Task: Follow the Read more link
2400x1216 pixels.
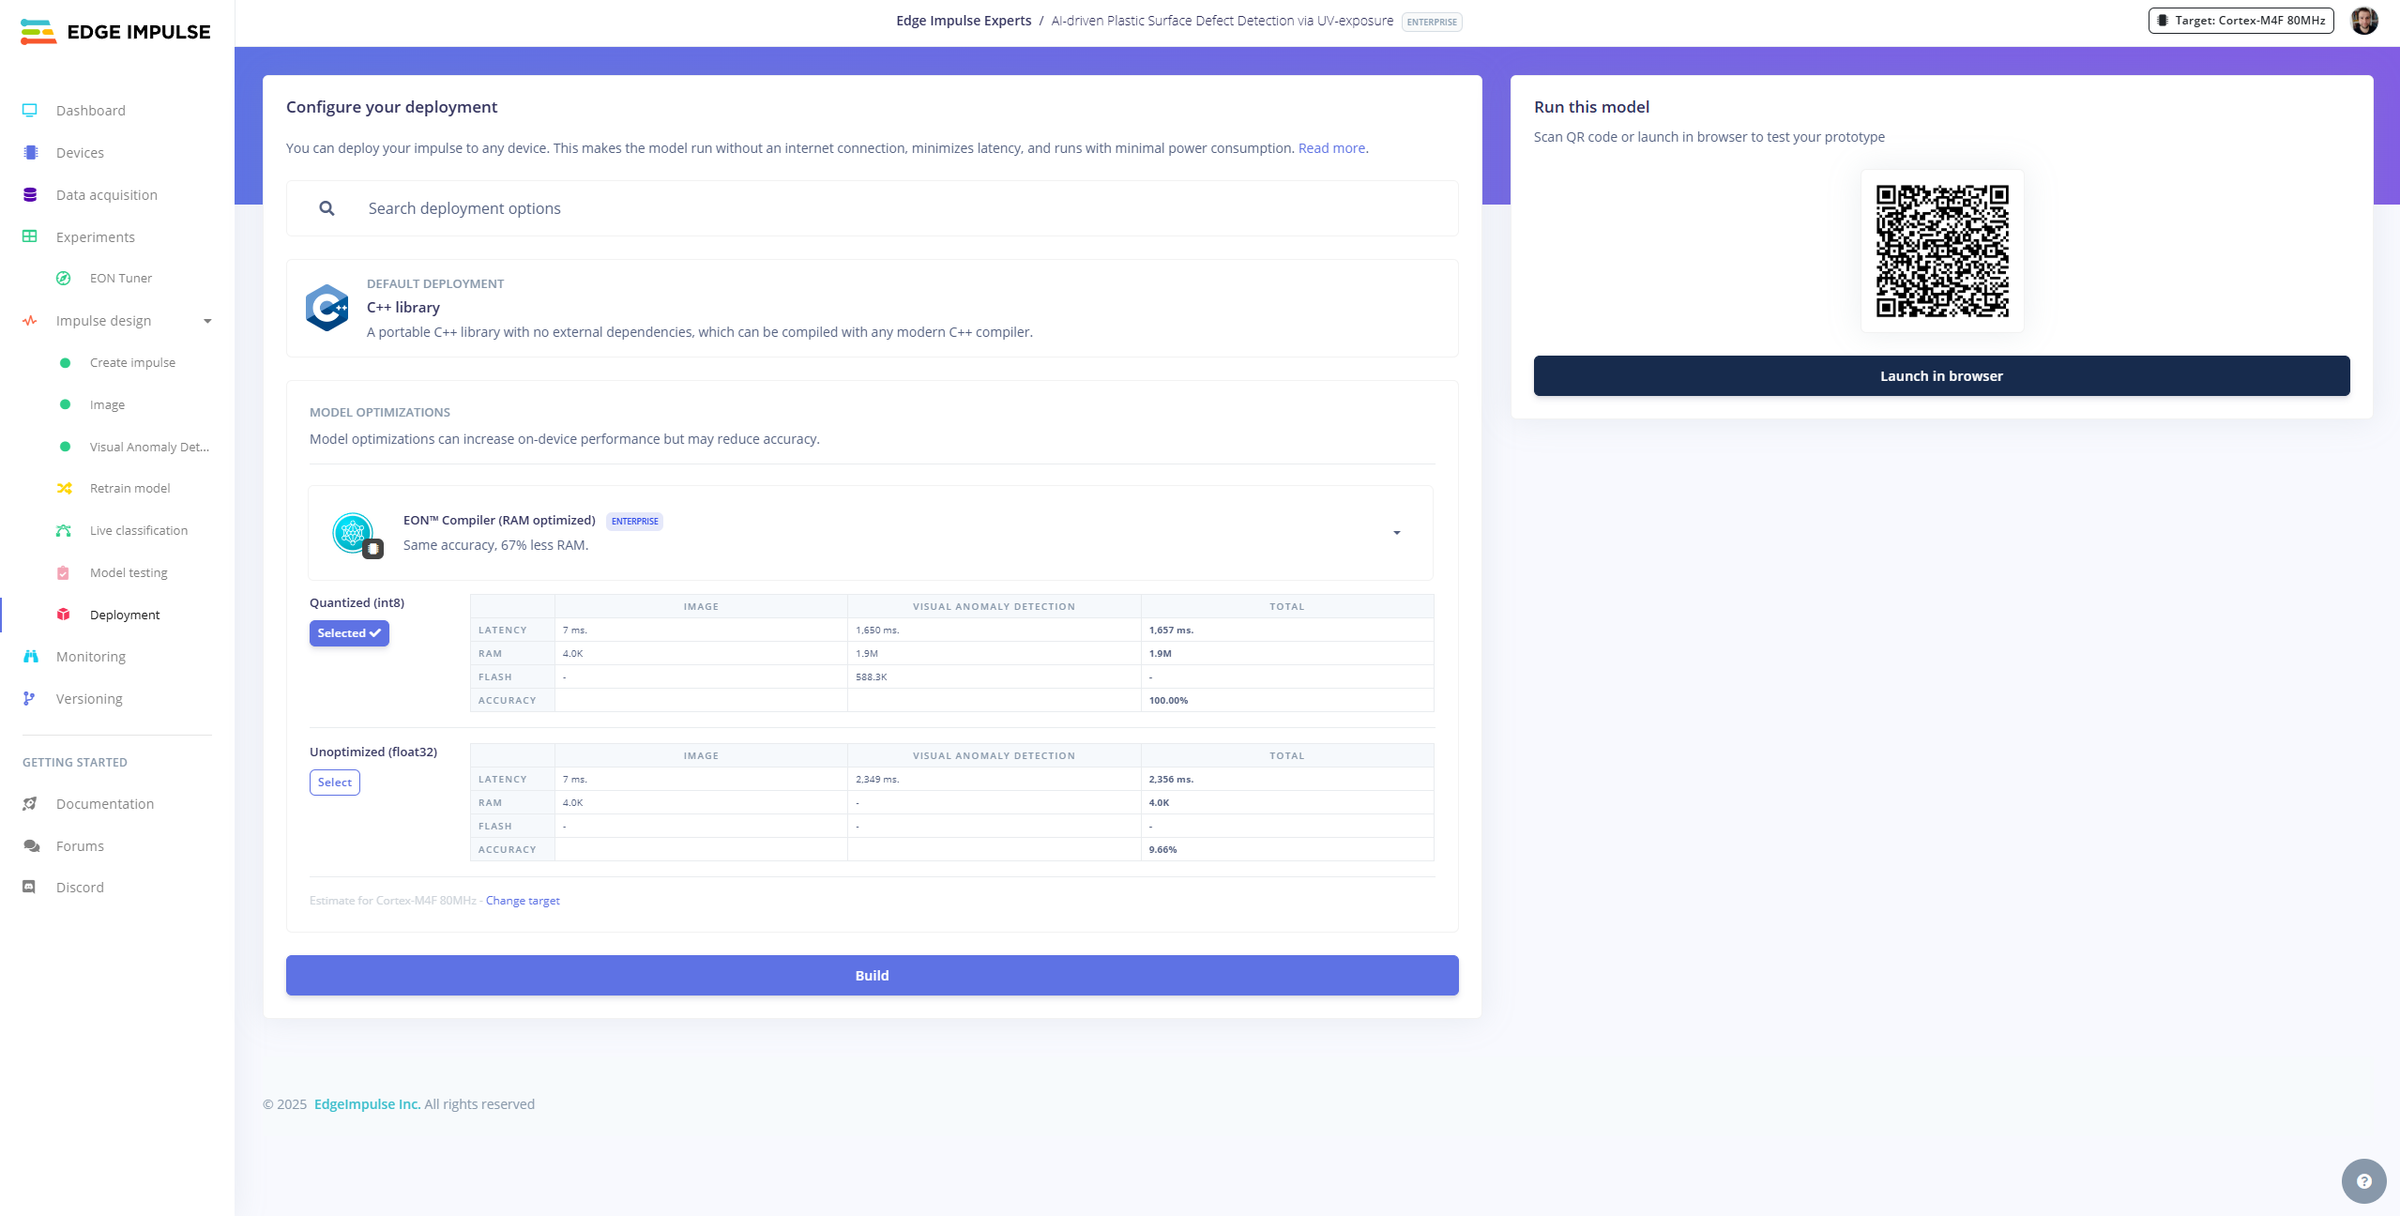Action: click(1331, 148)
